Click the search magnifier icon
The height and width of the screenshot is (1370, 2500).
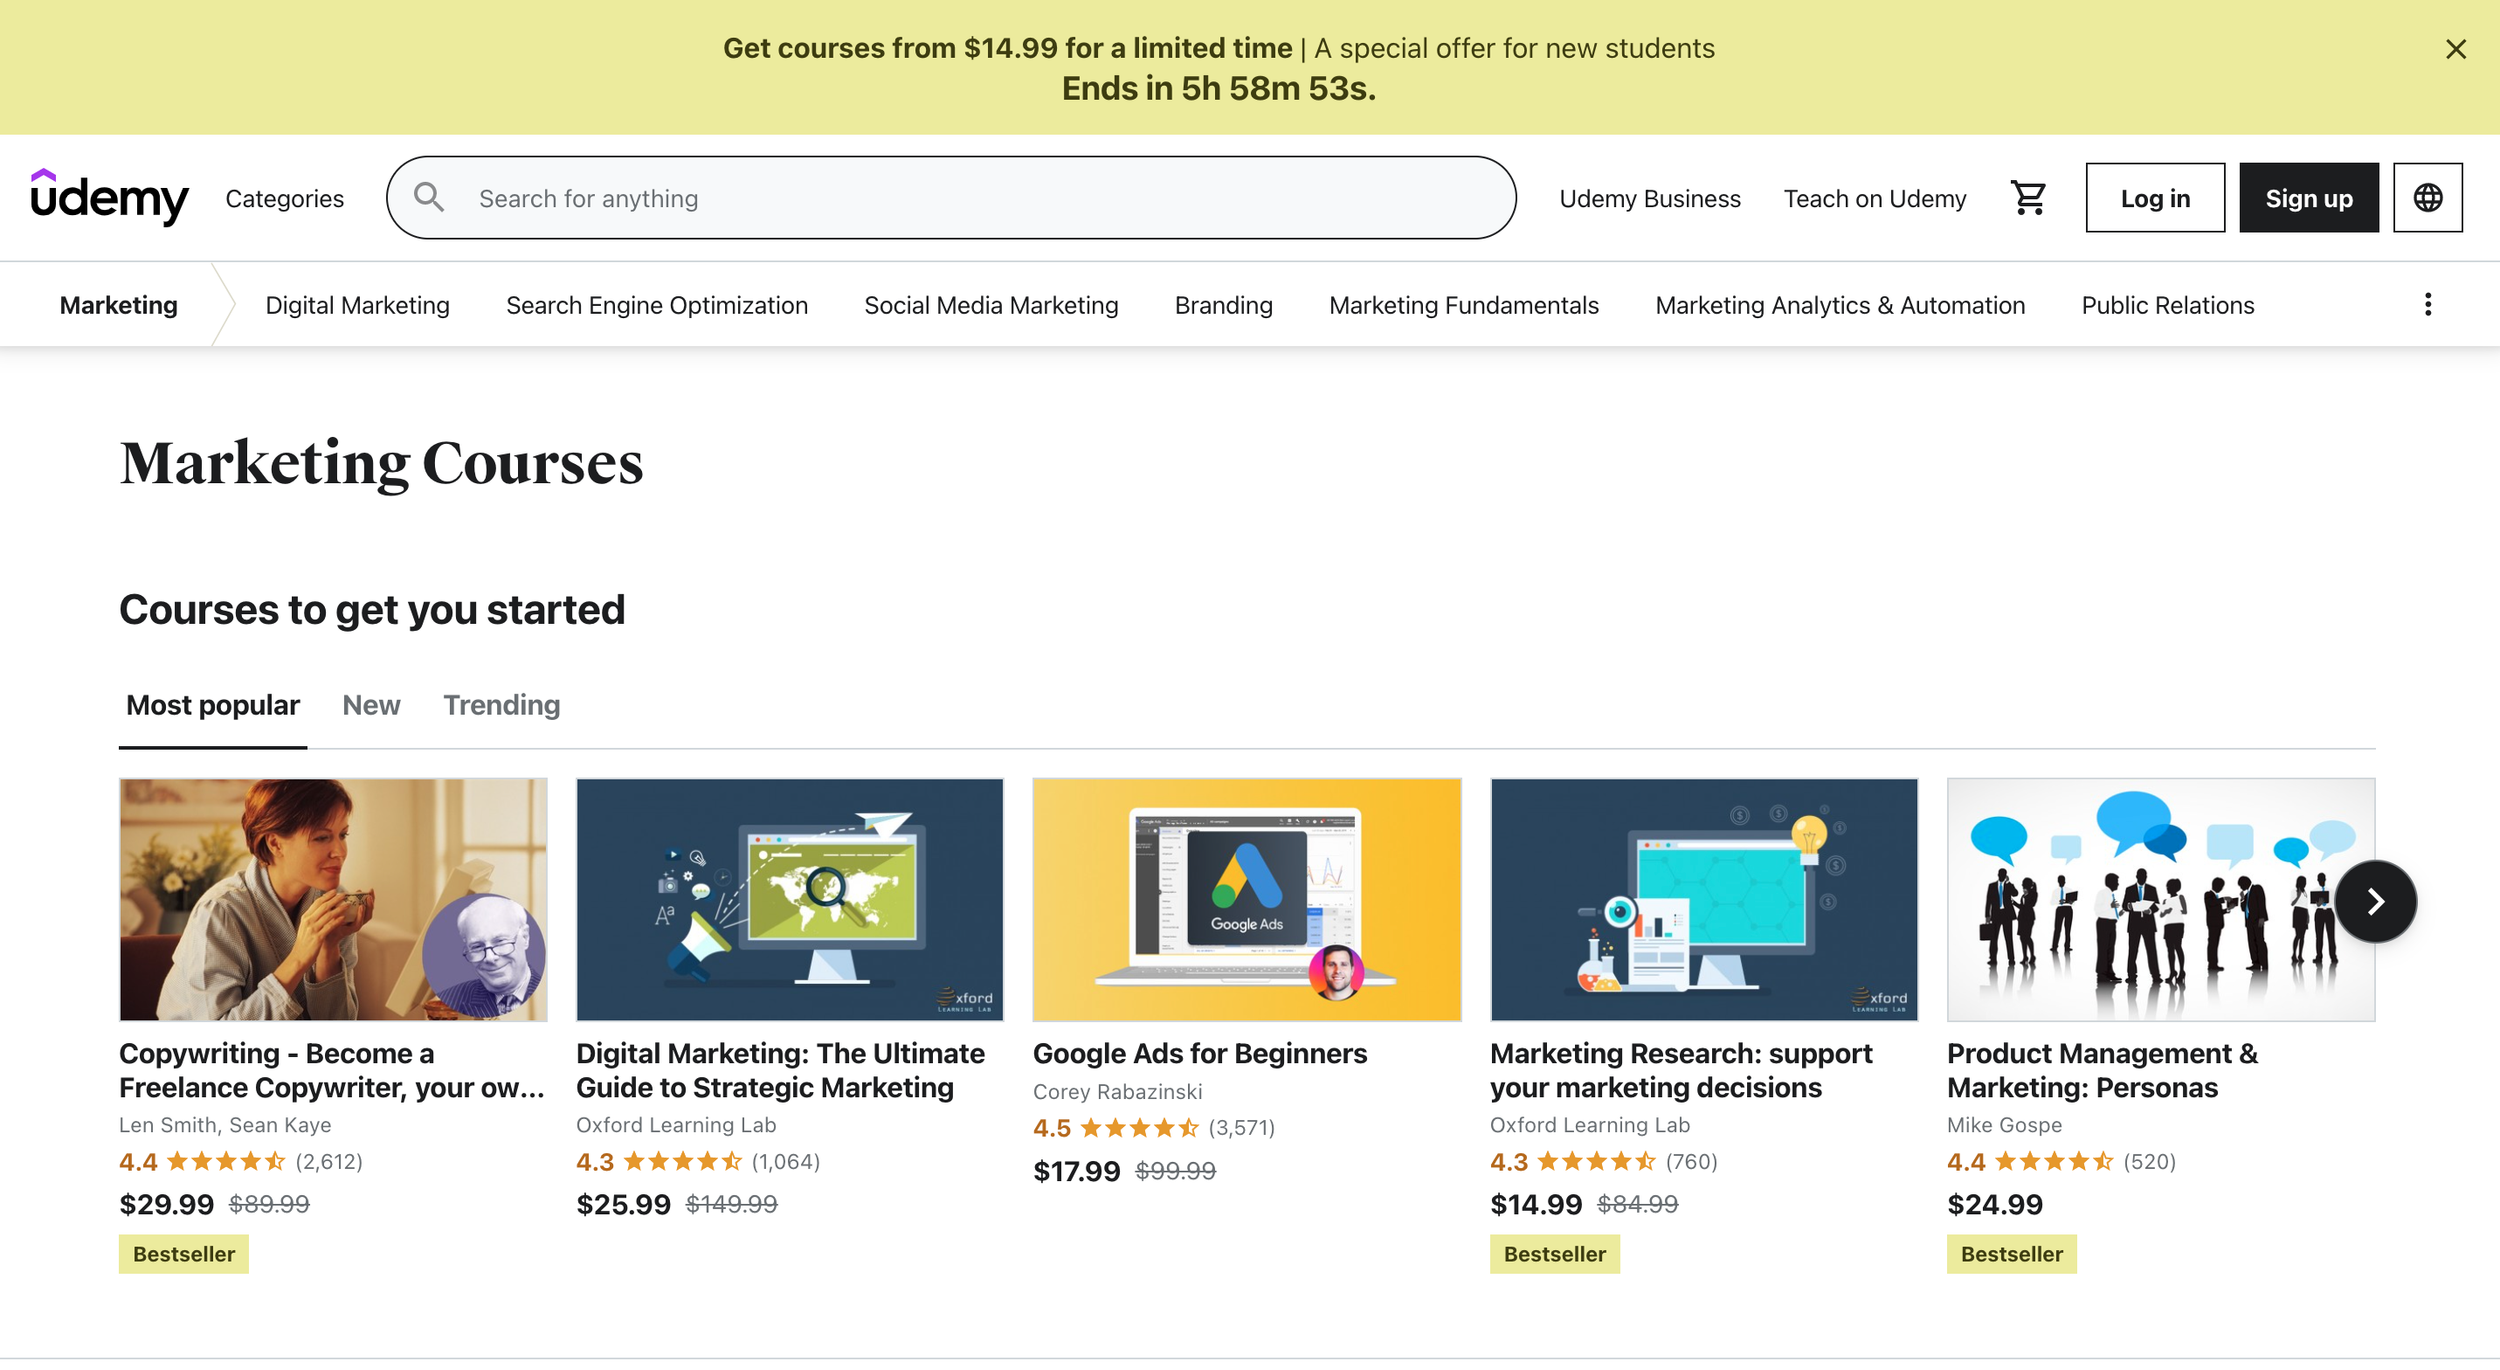pyautogui.click(x=429, y=197)
